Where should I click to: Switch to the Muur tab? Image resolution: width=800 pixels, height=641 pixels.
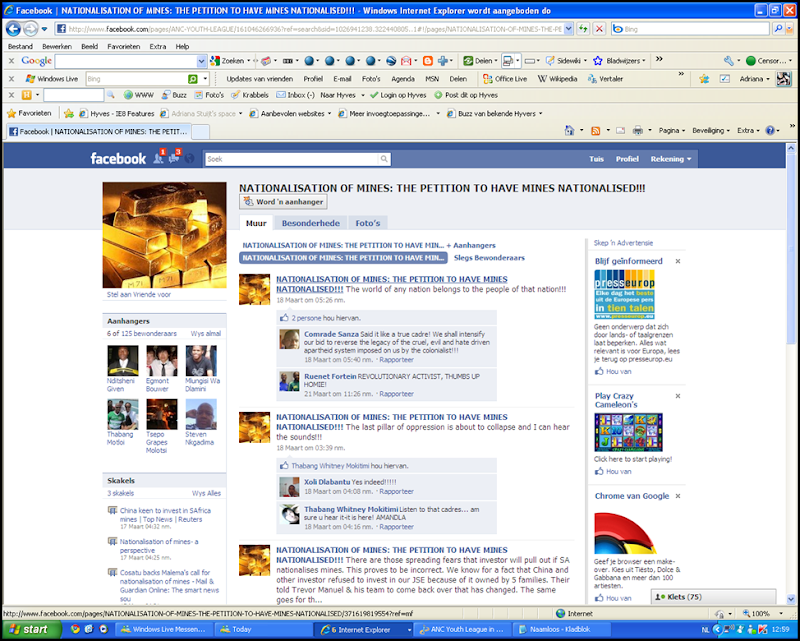coord(256,223)
